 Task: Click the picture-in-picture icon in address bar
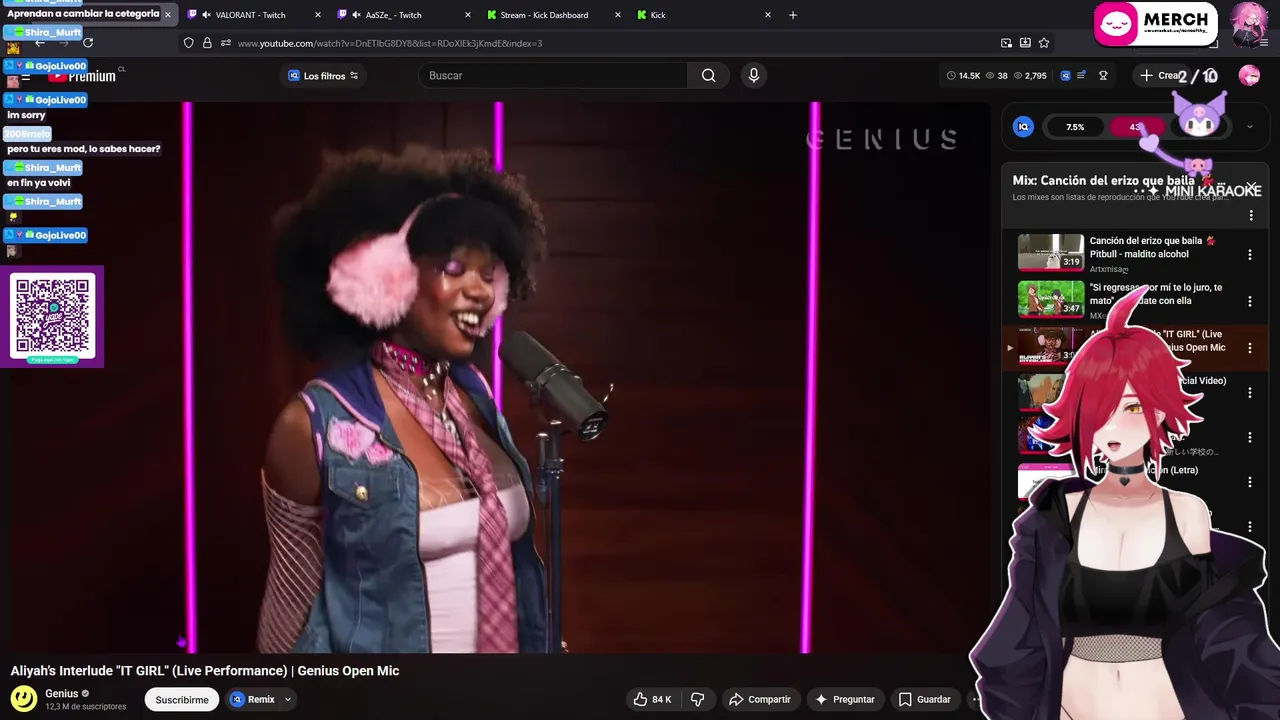pyautogui.click(x=1006, y=43)
